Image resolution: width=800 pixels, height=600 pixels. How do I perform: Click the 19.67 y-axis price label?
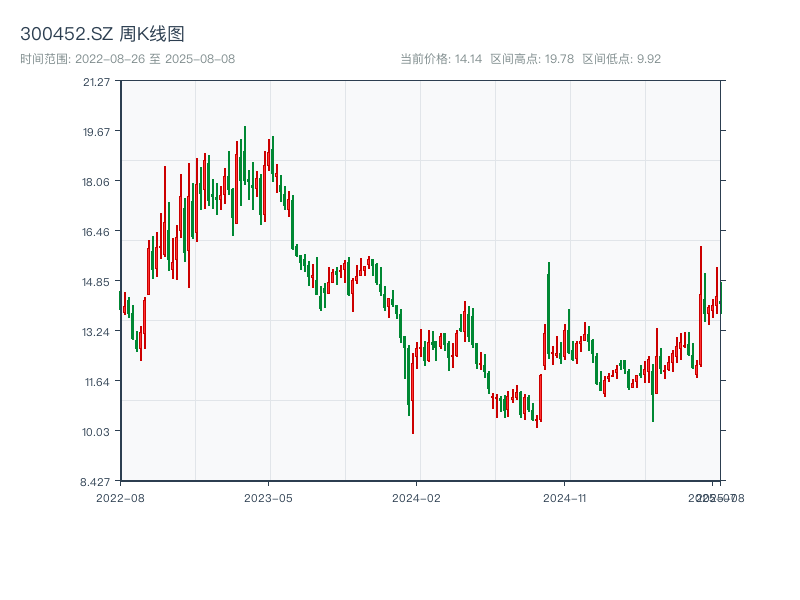[97, 131]
